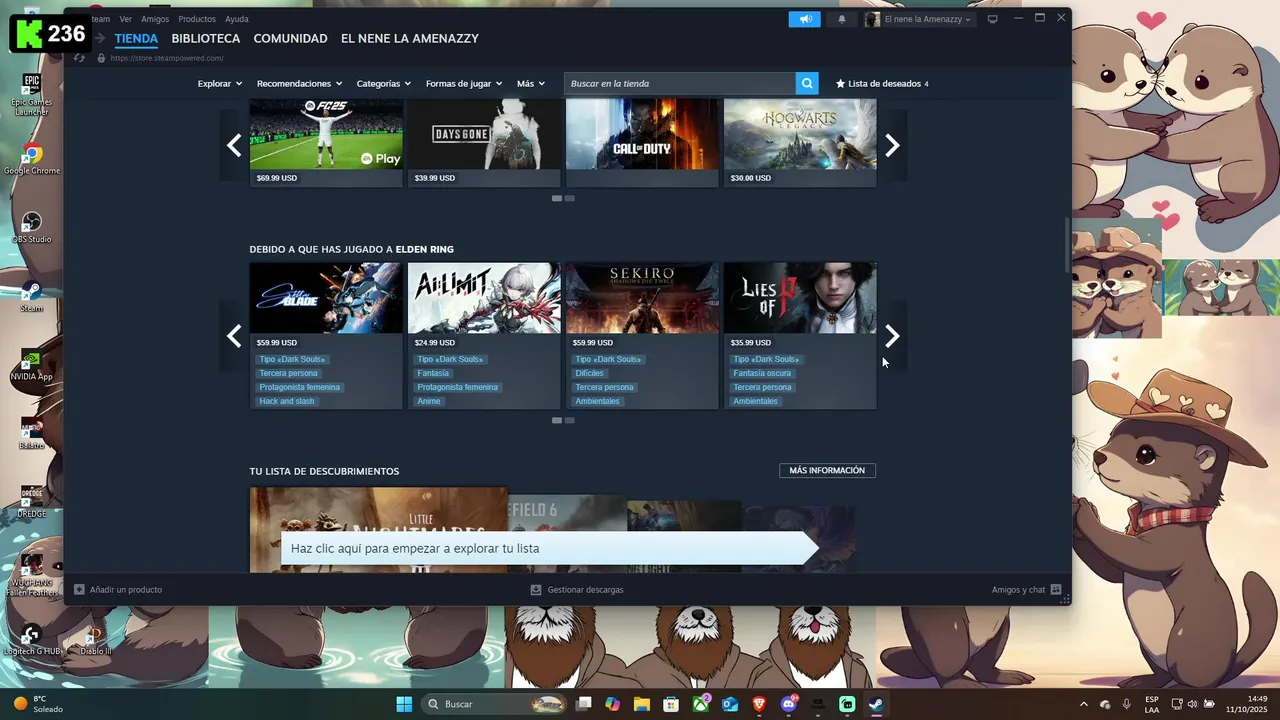
Task: Open Microsoft Store from the taskbar
Action: [x=671, y=704]
